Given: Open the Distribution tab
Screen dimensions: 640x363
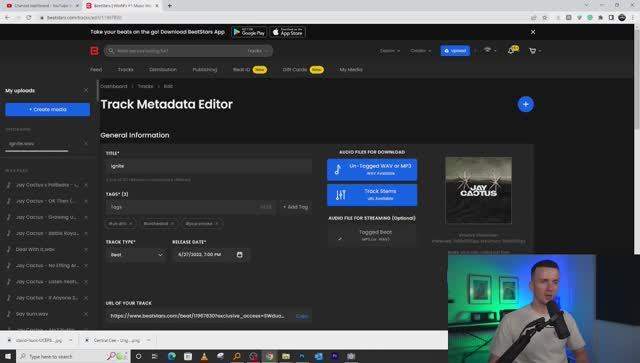Looking at the screenshot, I should click(x=163, y=69).
